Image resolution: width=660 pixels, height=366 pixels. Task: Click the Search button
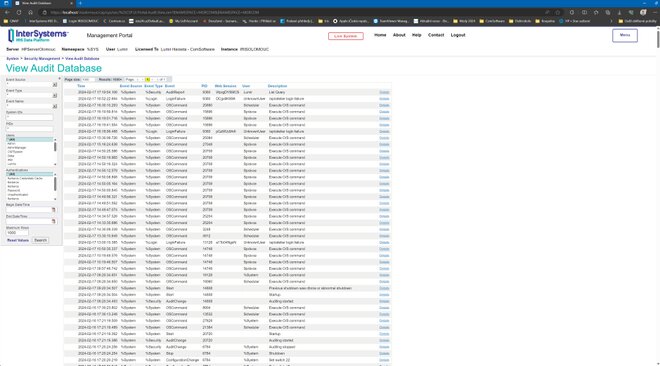[40, 240]
